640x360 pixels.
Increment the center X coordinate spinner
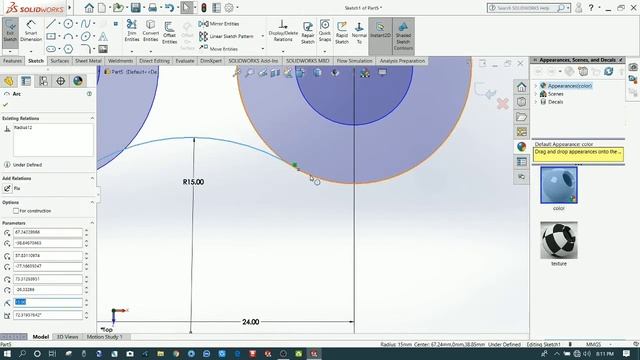86,230
